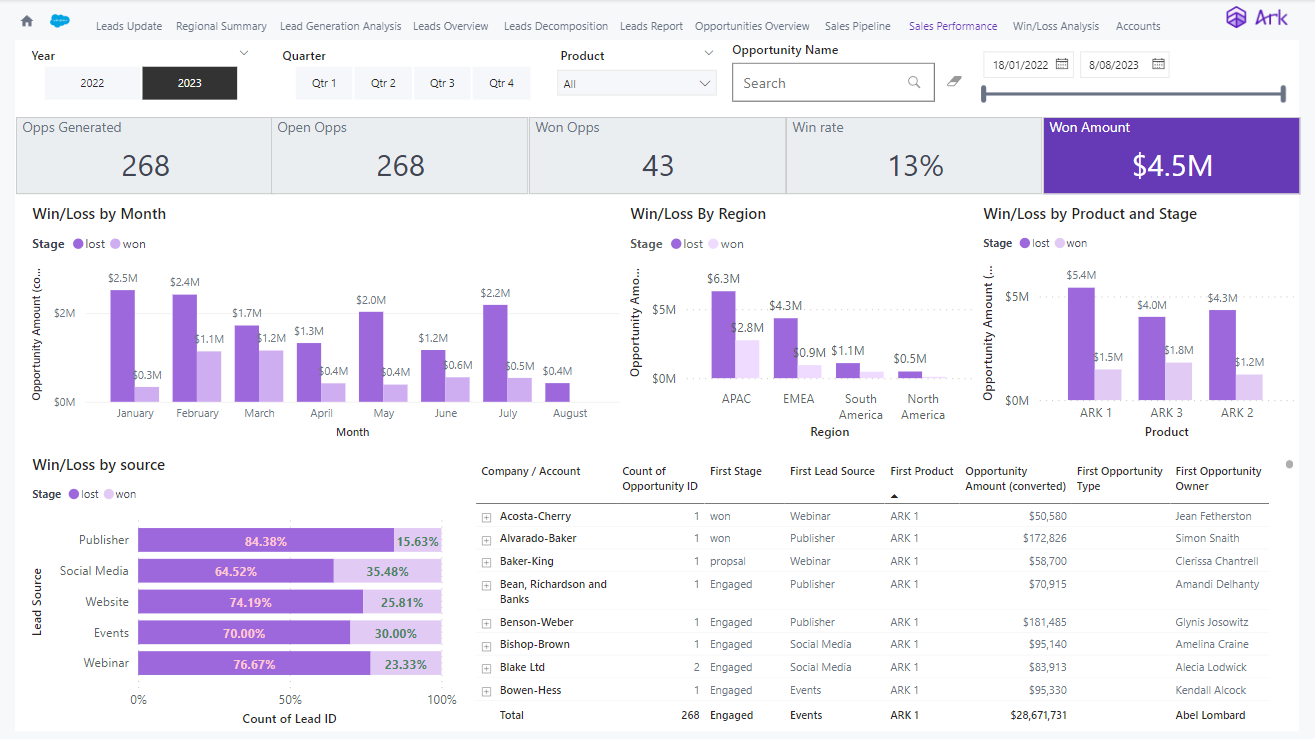Click the Home icon in the top bar
The image size is (1315, 739).
pos(26,19)
